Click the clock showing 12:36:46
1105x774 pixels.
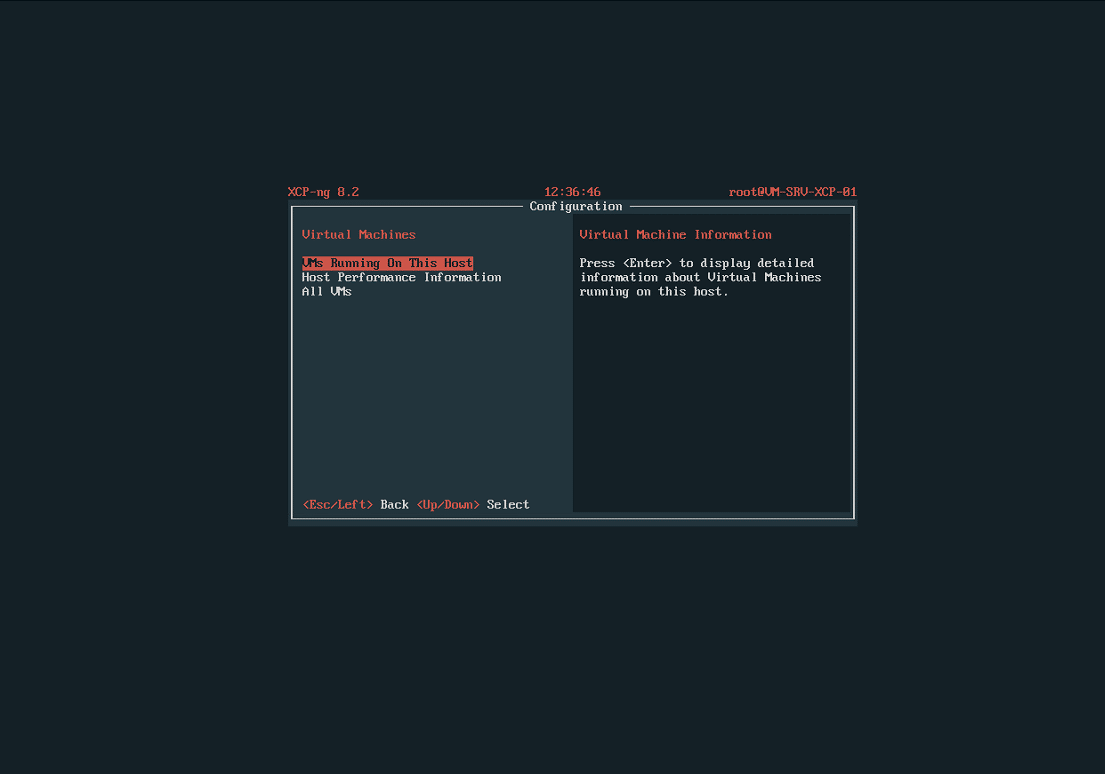(572, 192)
